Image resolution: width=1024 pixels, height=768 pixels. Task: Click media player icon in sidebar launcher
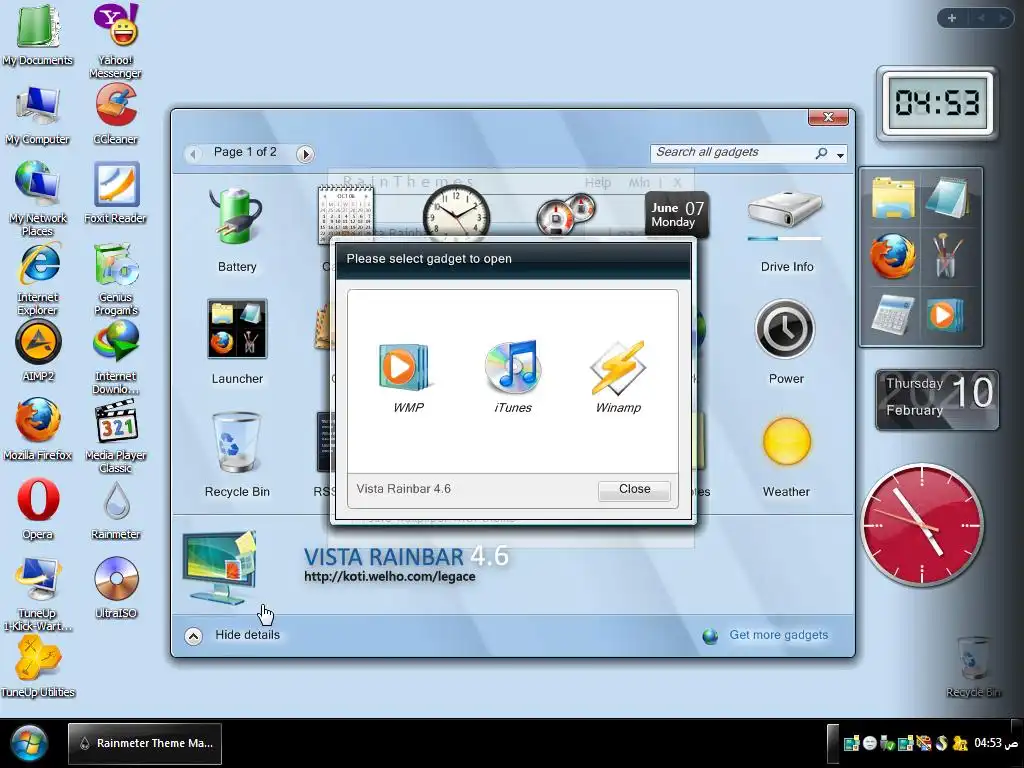click(945, 316)
